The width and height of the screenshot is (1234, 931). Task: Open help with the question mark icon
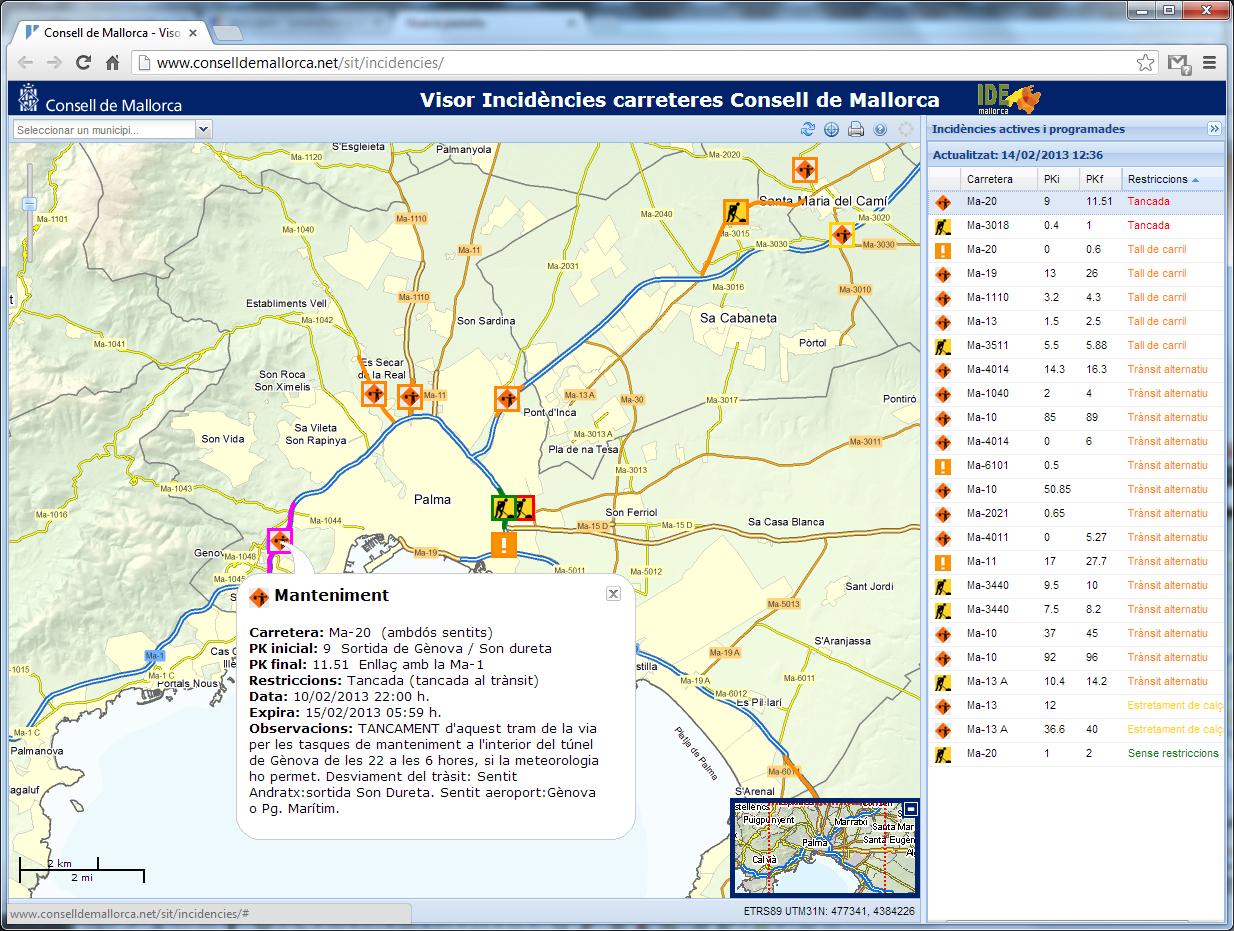(880, 129)
